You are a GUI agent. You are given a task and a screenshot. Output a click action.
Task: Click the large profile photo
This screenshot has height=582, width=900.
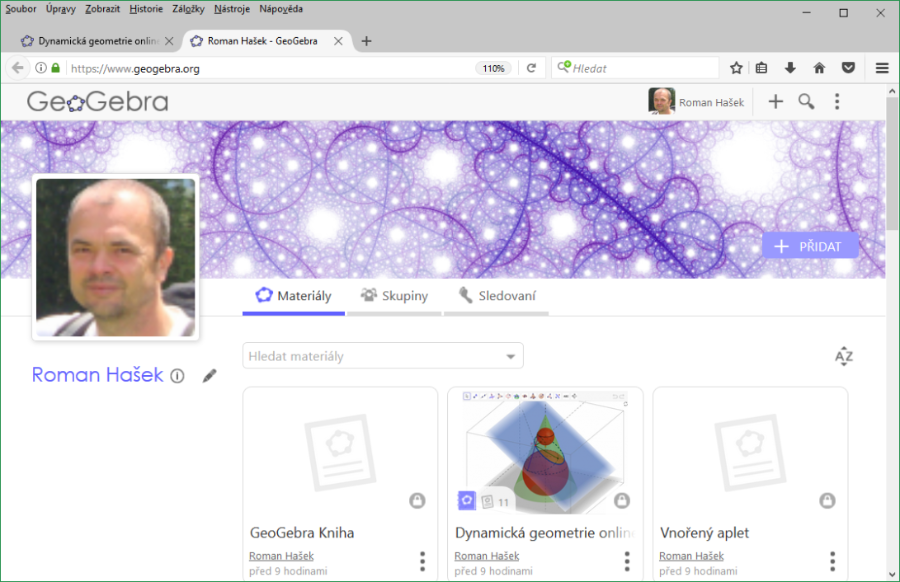click(x=115, y=257)
